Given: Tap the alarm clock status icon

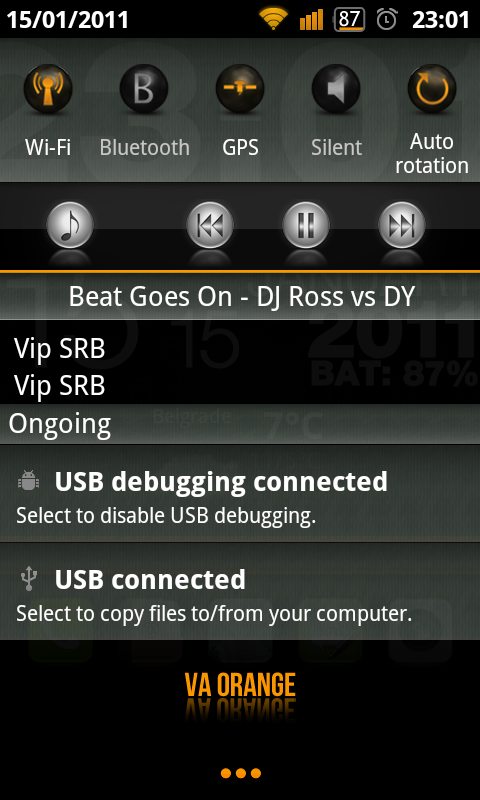Looking at the screenshot, I should (387, 19).
